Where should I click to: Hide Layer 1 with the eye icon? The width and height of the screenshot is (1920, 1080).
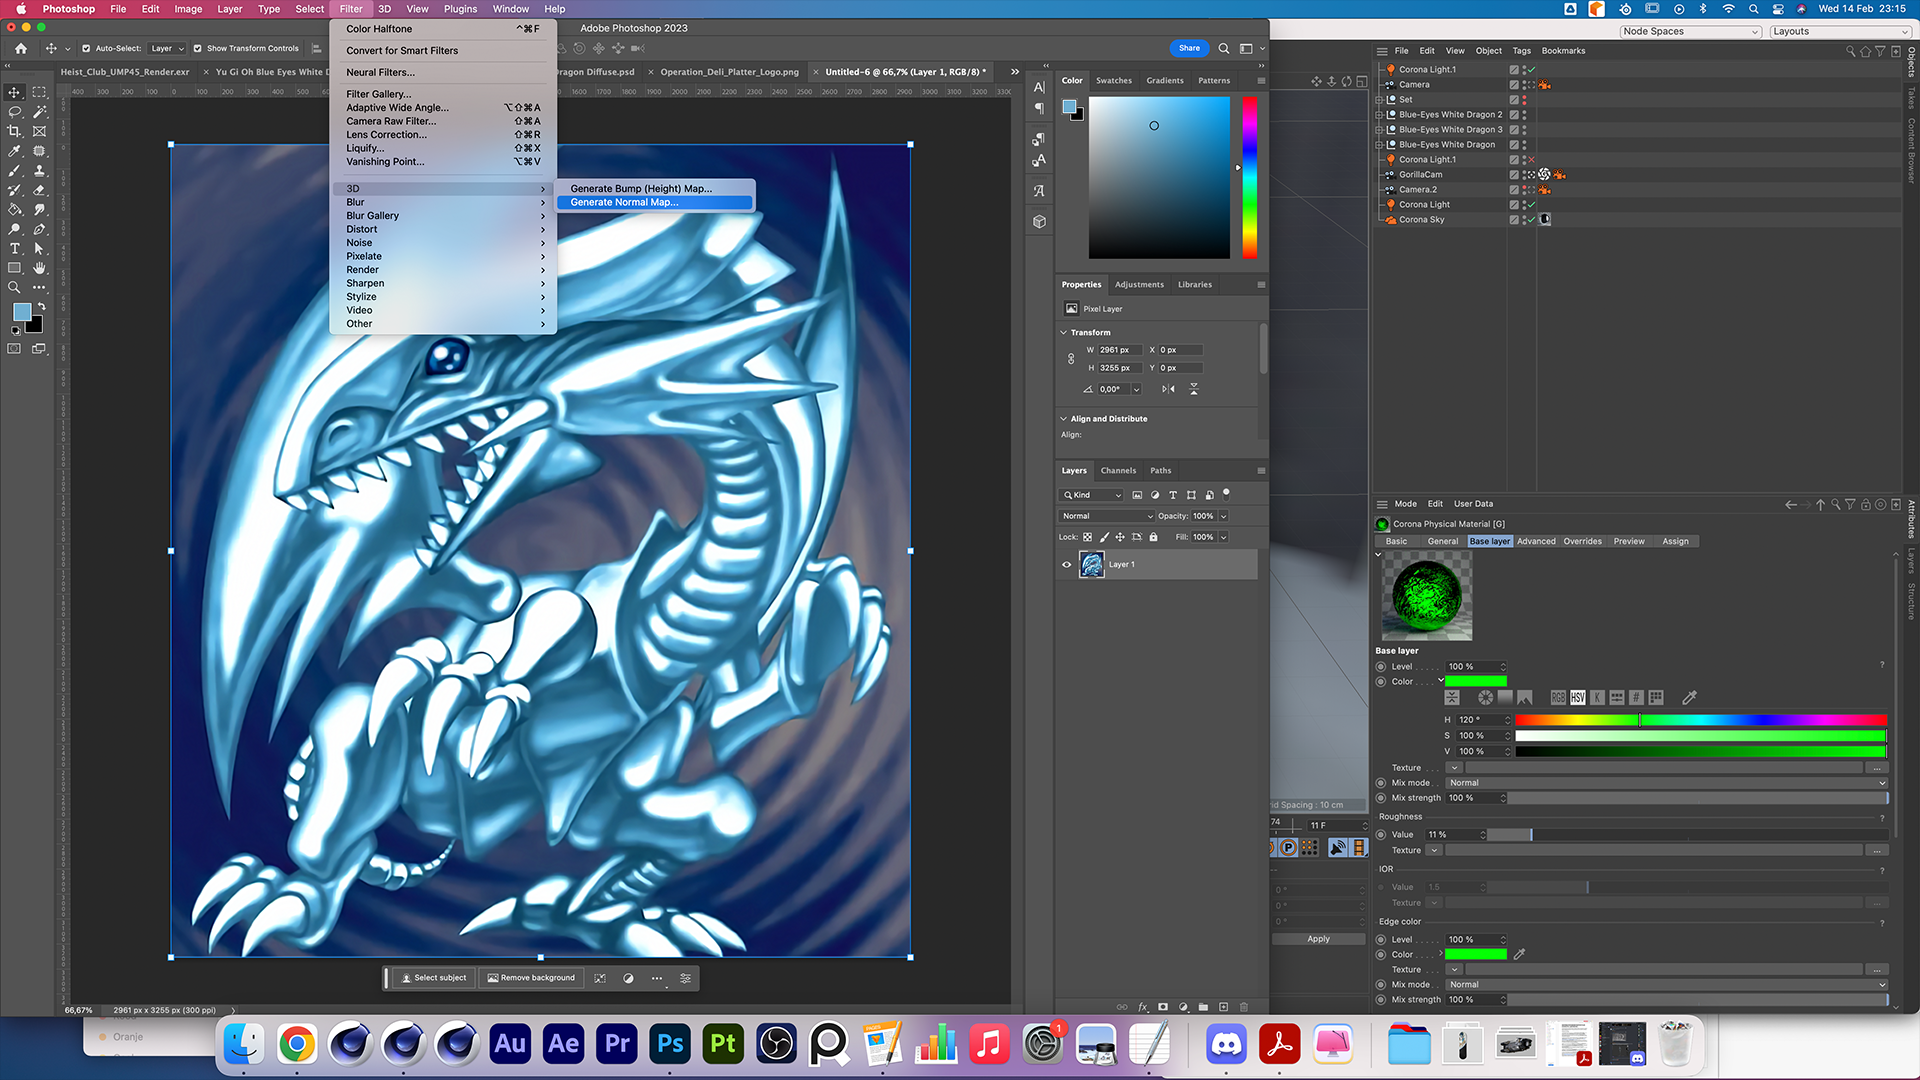point(1066,565)
